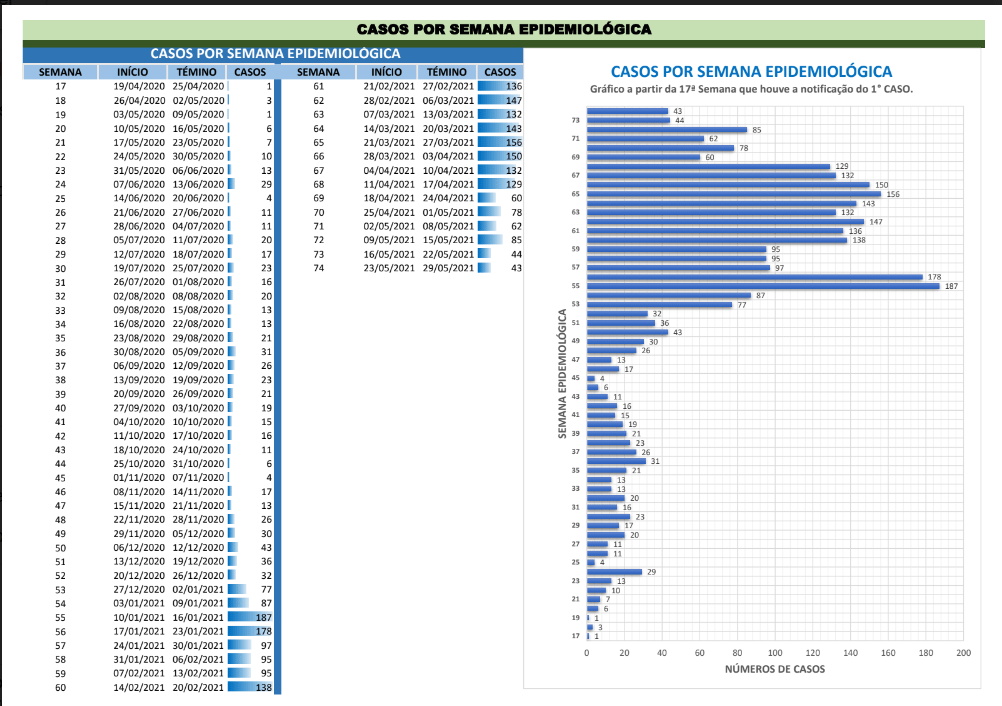Viewport: 1002px width, 706px height.
Task: Select the week 17 number cell in the table
Action: [x=60, y=87]
